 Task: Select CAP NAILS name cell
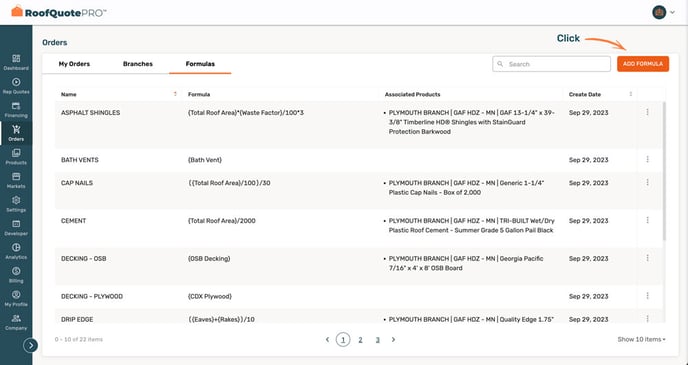(77, 183)
